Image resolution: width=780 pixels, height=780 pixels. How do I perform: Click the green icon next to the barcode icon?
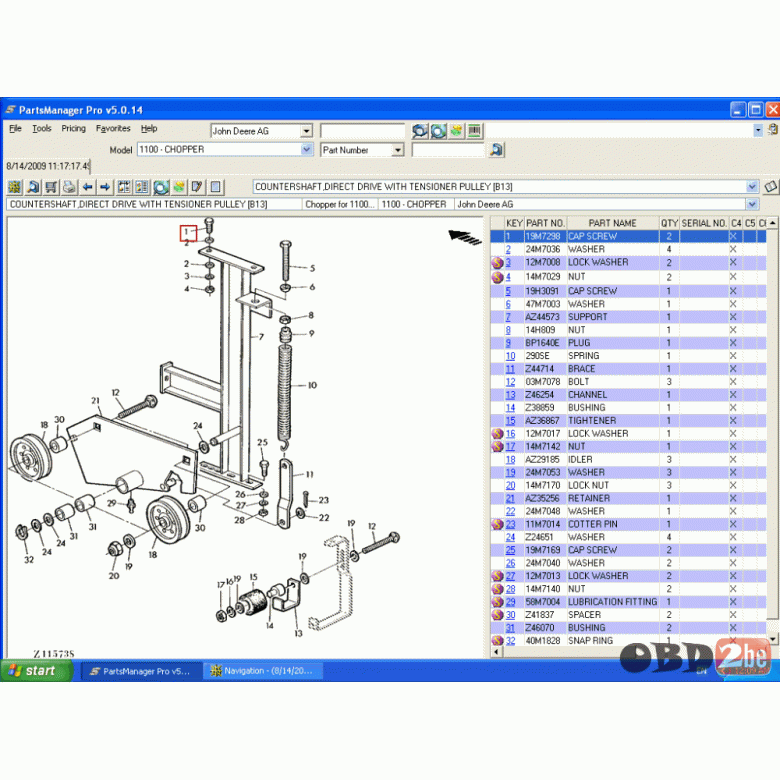pyautogui.click(x=456, y=131)
